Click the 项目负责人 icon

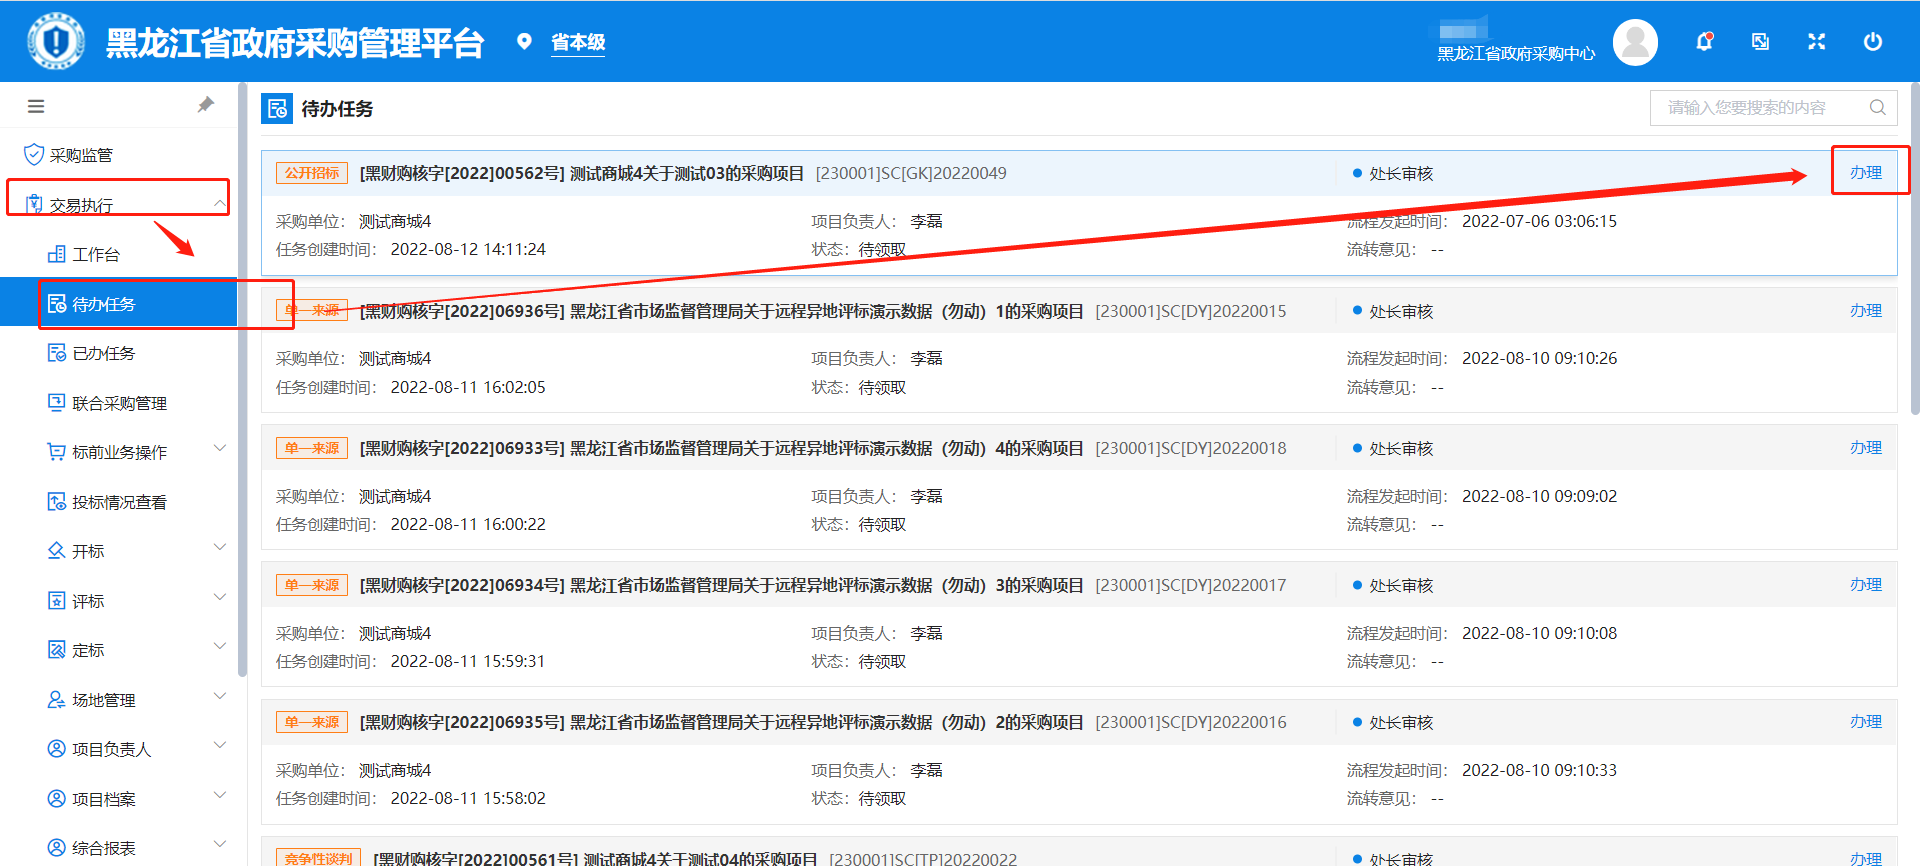coord(57,748)
